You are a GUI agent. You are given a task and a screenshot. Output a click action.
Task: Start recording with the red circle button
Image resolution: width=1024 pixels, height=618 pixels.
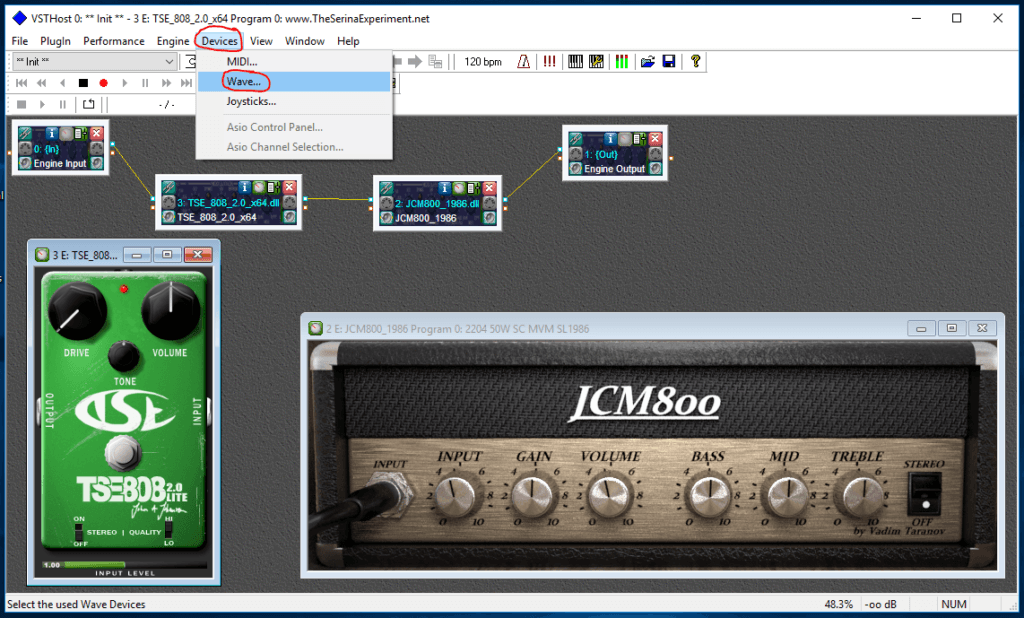(x=103, y=83)
